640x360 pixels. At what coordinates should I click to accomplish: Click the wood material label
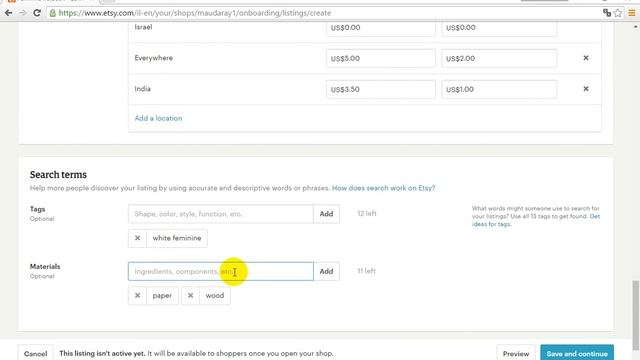[215, 296]
